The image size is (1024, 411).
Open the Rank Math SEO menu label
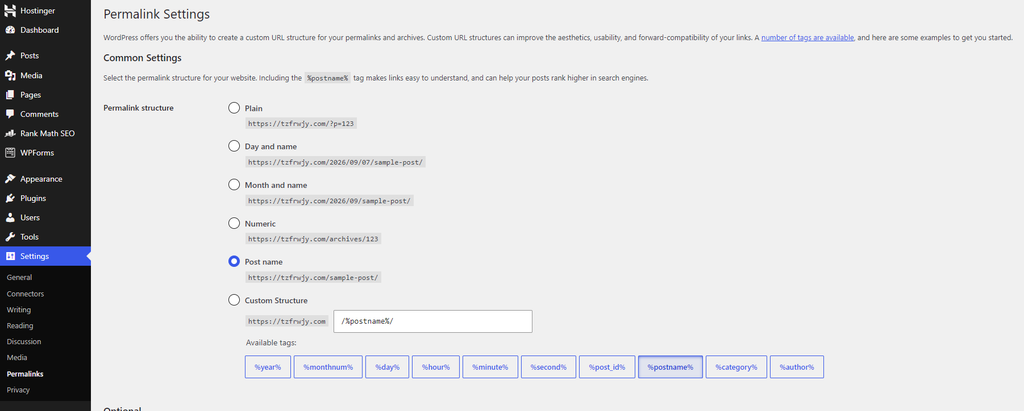click(47, 133)
